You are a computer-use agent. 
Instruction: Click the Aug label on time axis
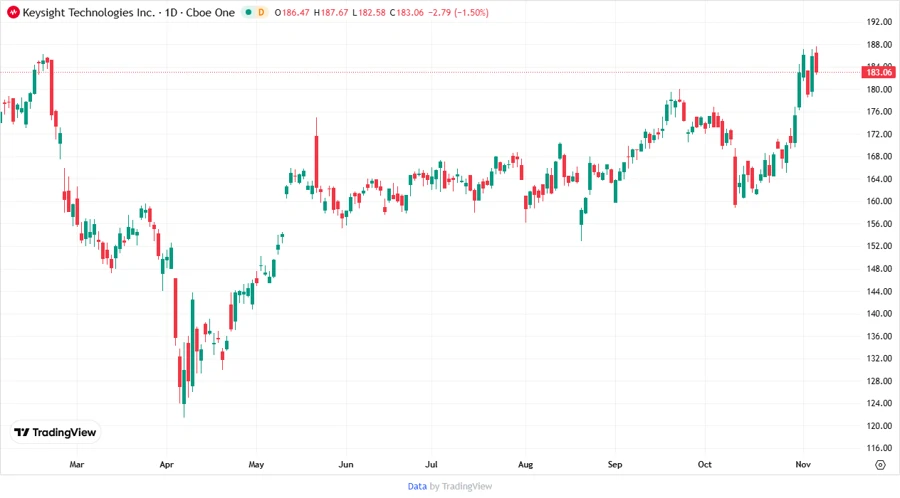pyautogui.click(x=525, y=464)
